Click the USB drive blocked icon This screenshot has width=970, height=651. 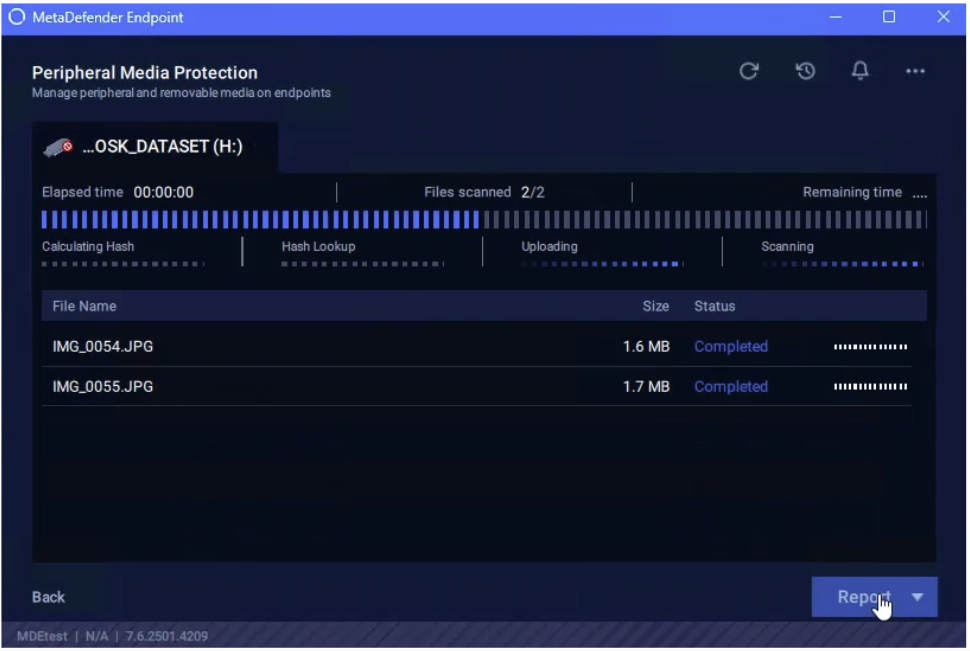(x=58, y=147)
